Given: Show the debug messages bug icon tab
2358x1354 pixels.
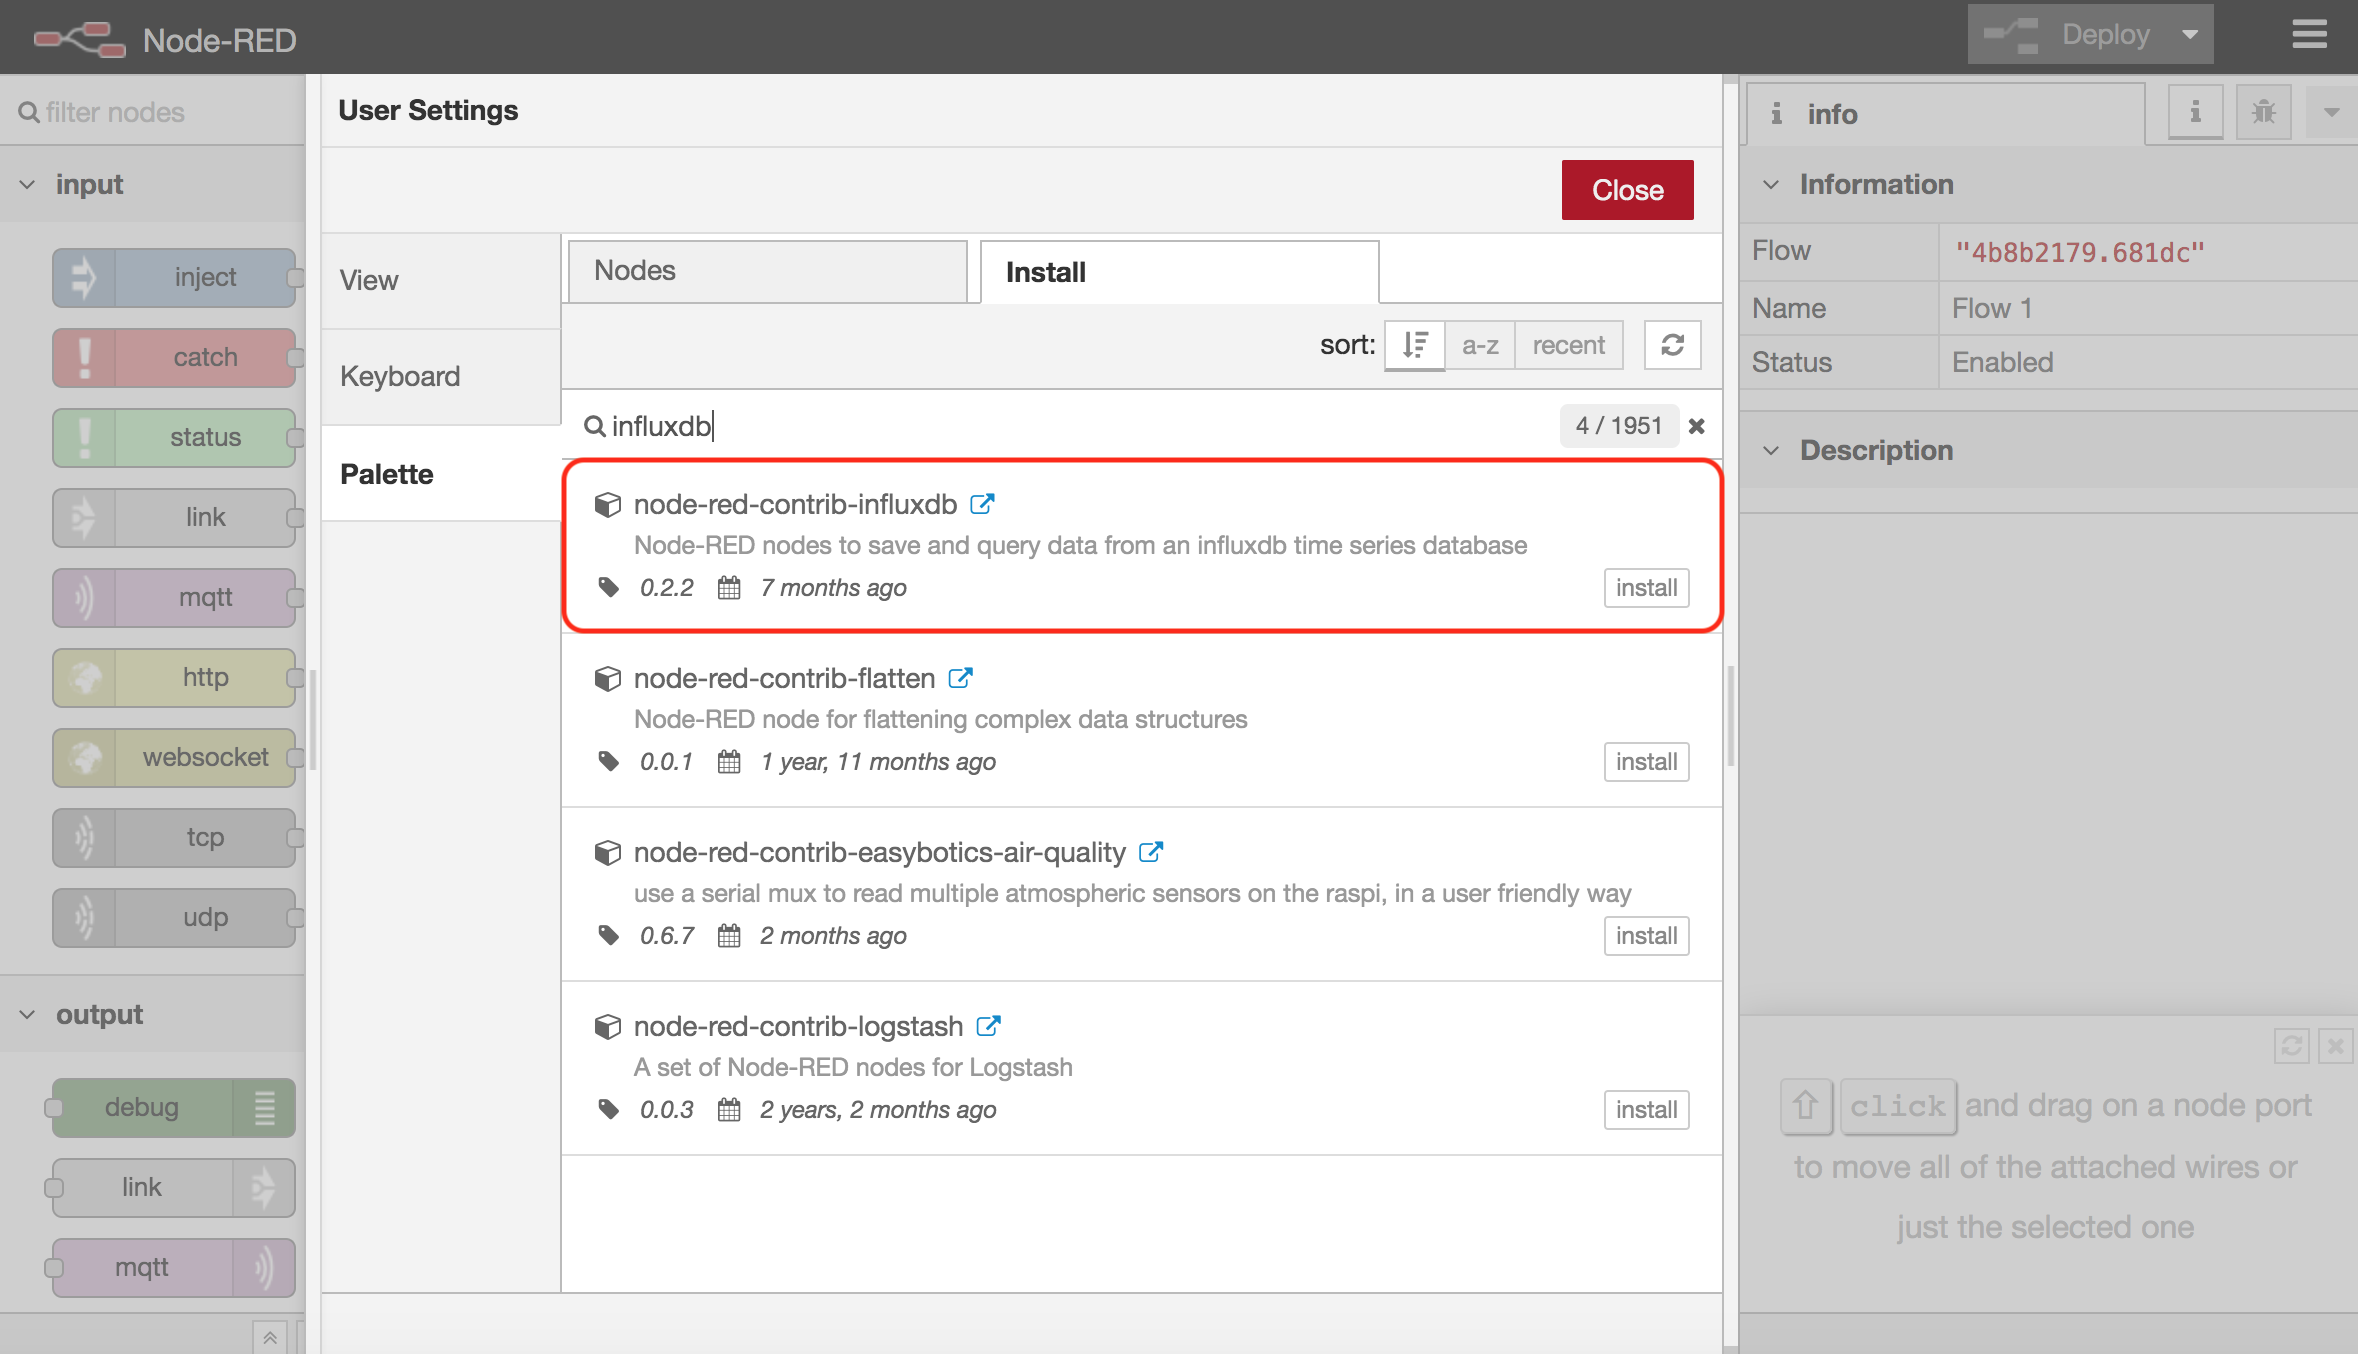Looking at the screenshot, I should tap(2264, 112).
